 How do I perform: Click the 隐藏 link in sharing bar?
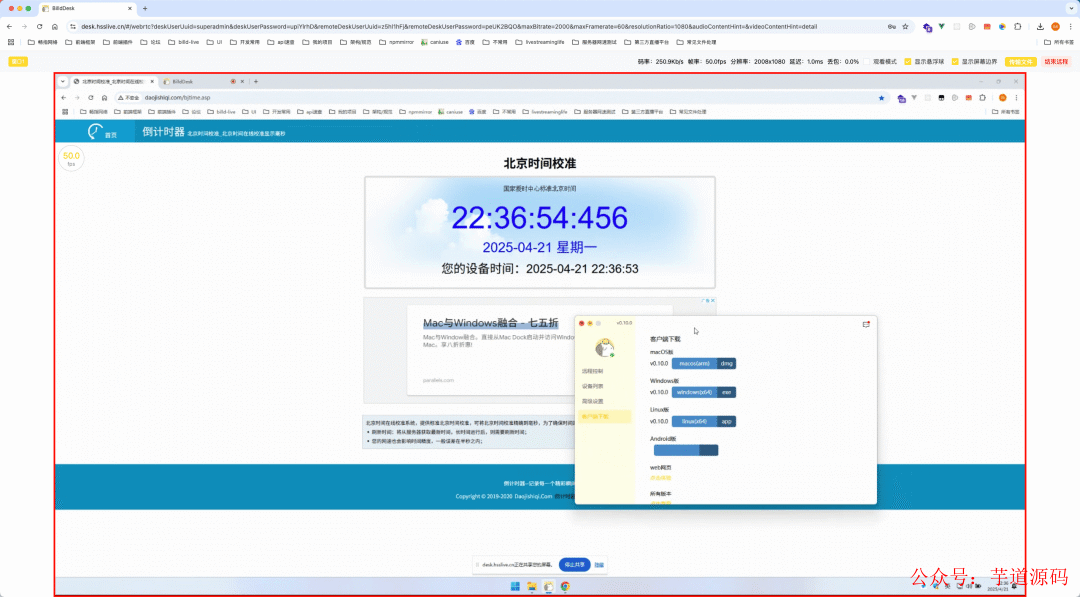pos(599,565)
